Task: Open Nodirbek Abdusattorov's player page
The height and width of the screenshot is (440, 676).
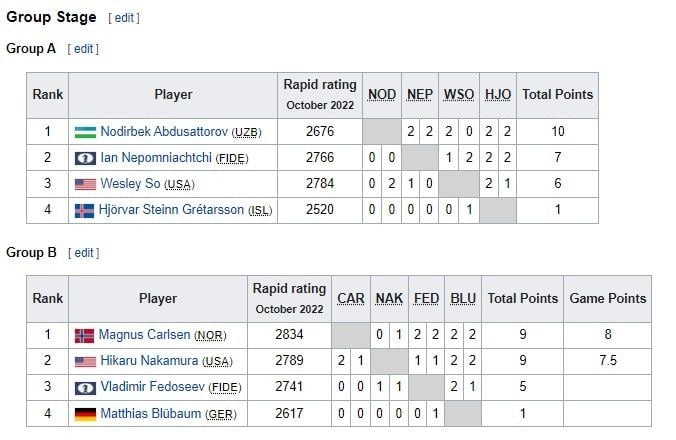Action: (164, 131)
